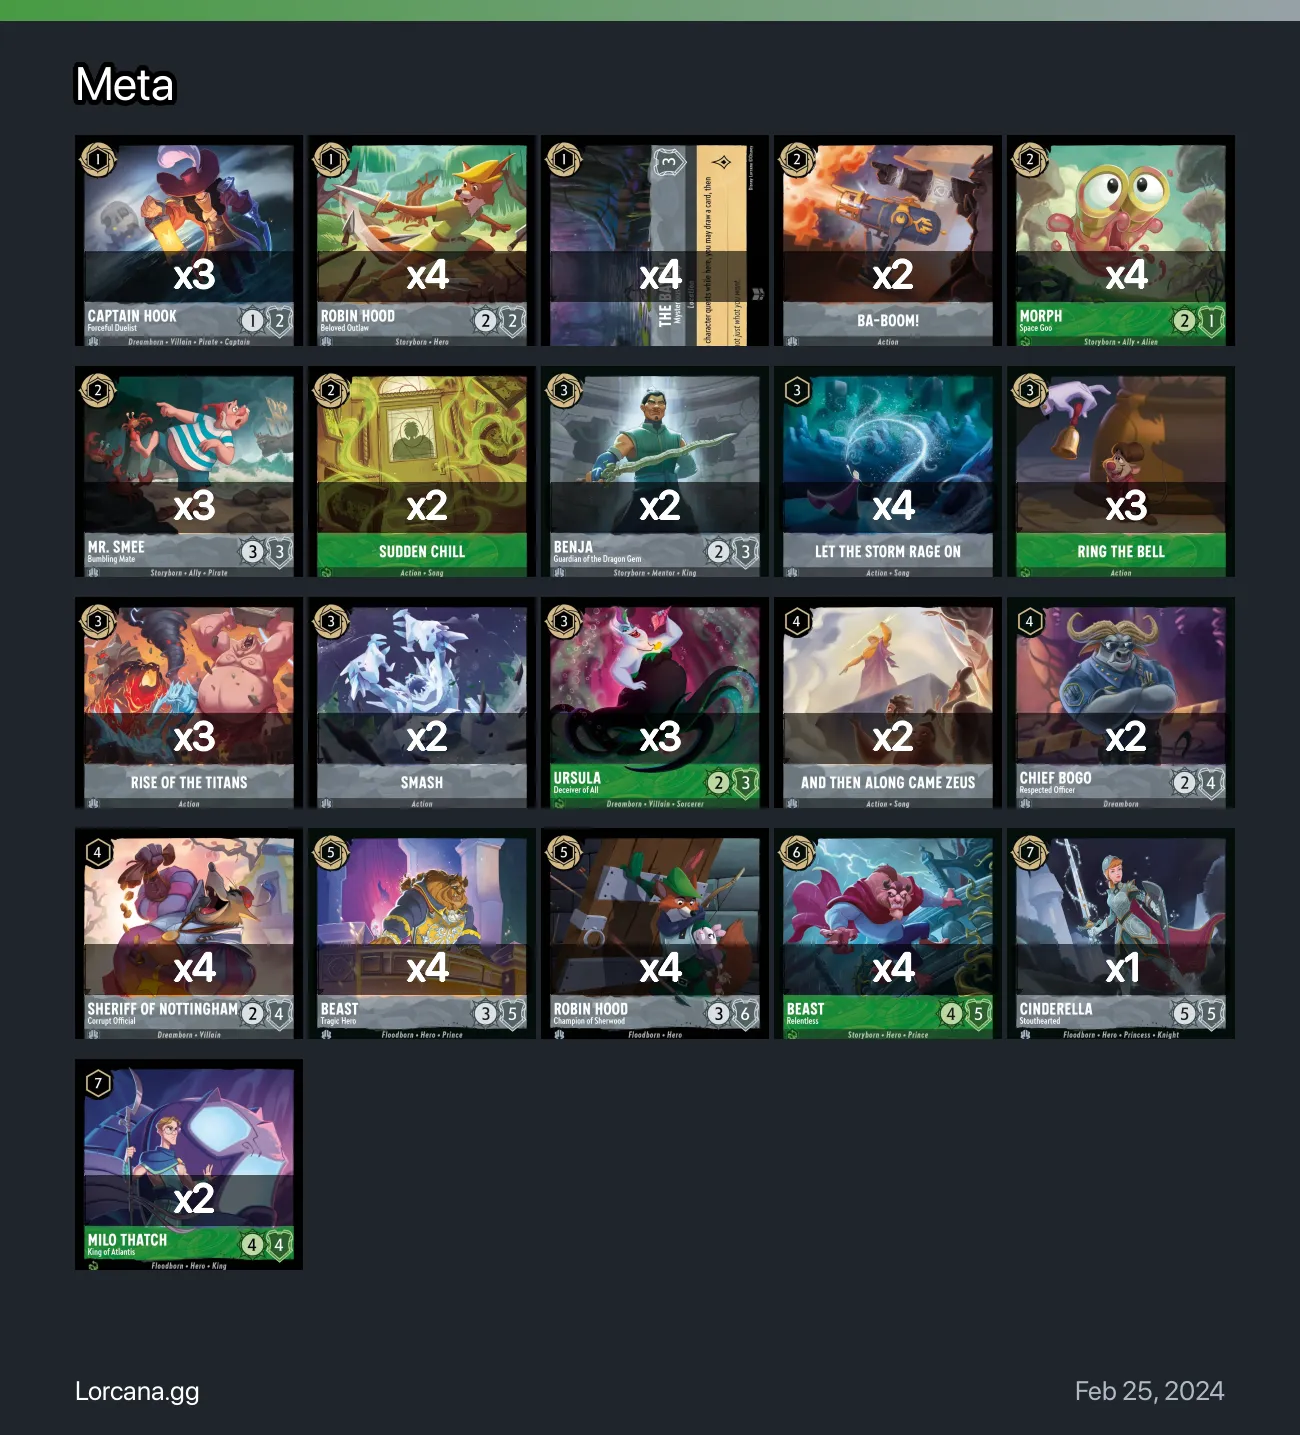Viewport: 1300px width, 1435px height.
Task: Click the Benja card thumbnail
Action: [655, 472]
